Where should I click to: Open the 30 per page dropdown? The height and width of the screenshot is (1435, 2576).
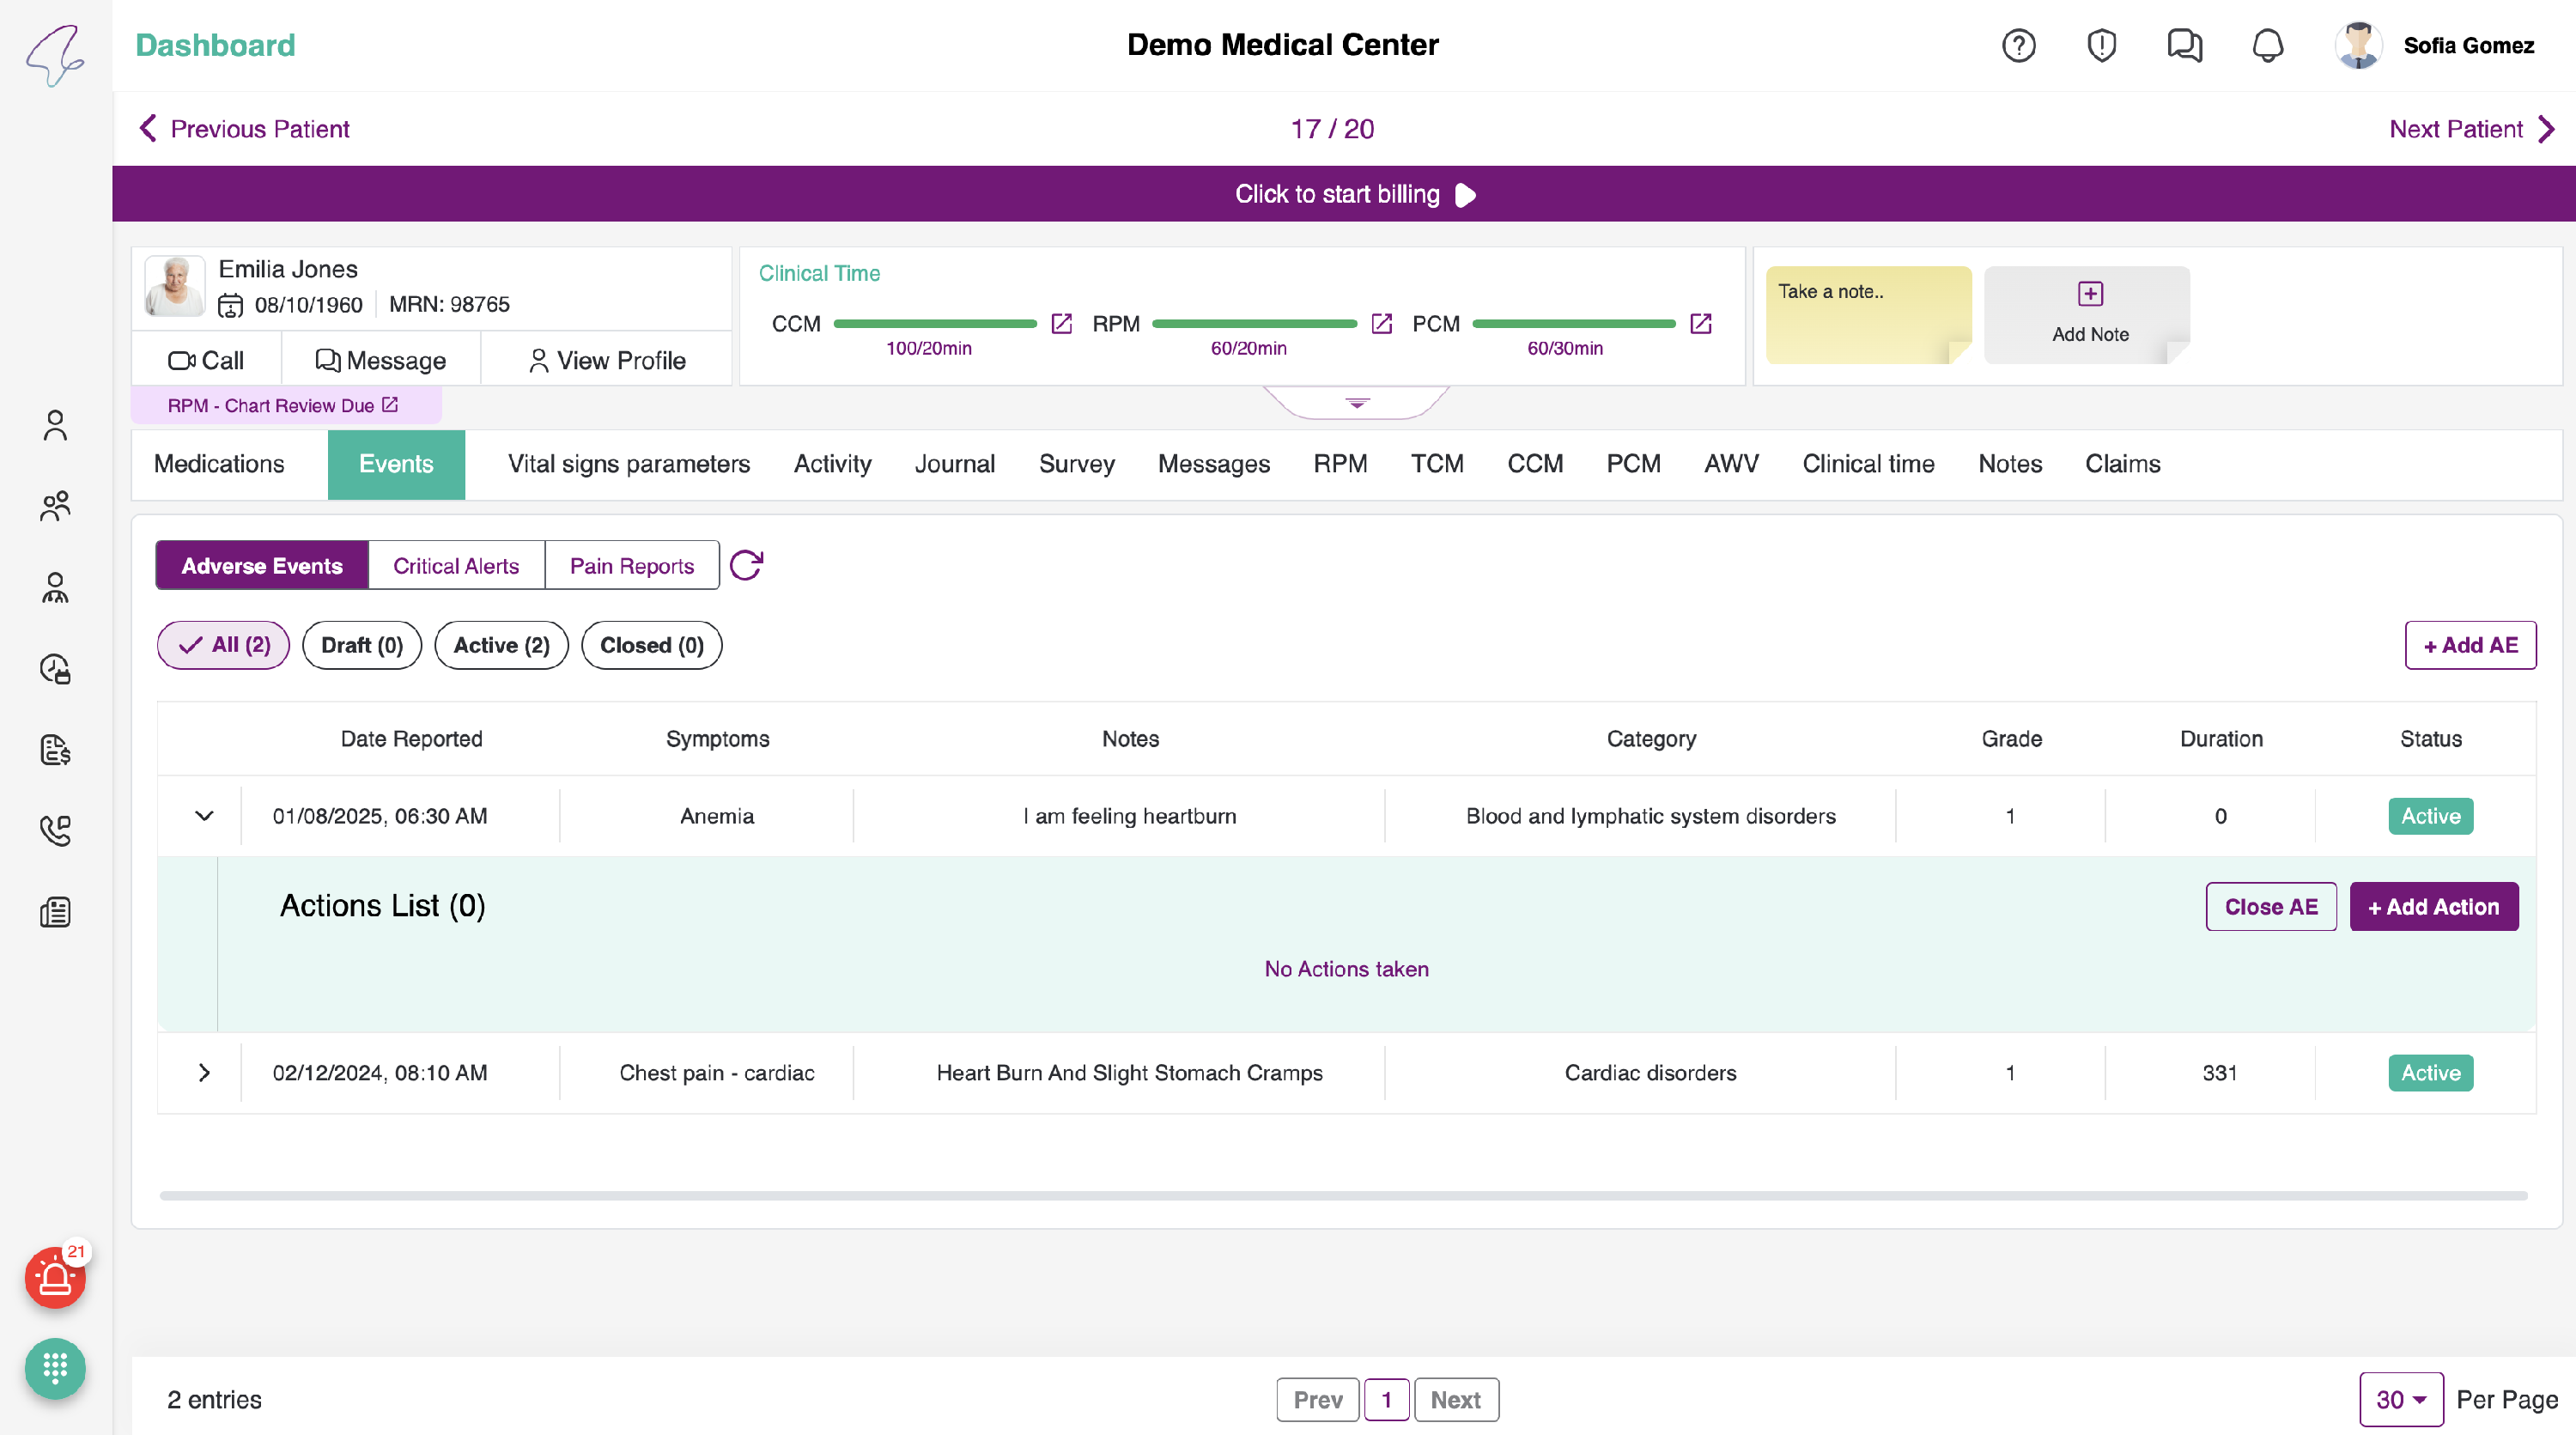point(2400,1399)
